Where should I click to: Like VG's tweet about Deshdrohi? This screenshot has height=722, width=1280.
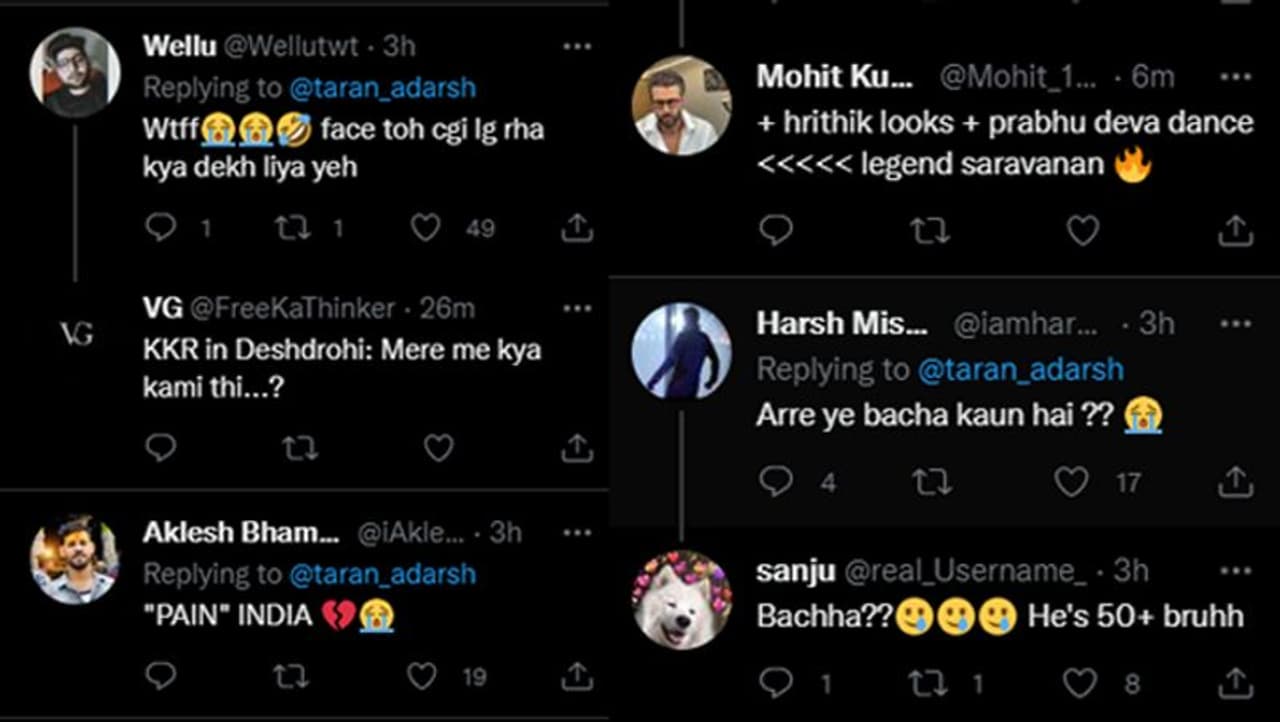coord(438,448)
